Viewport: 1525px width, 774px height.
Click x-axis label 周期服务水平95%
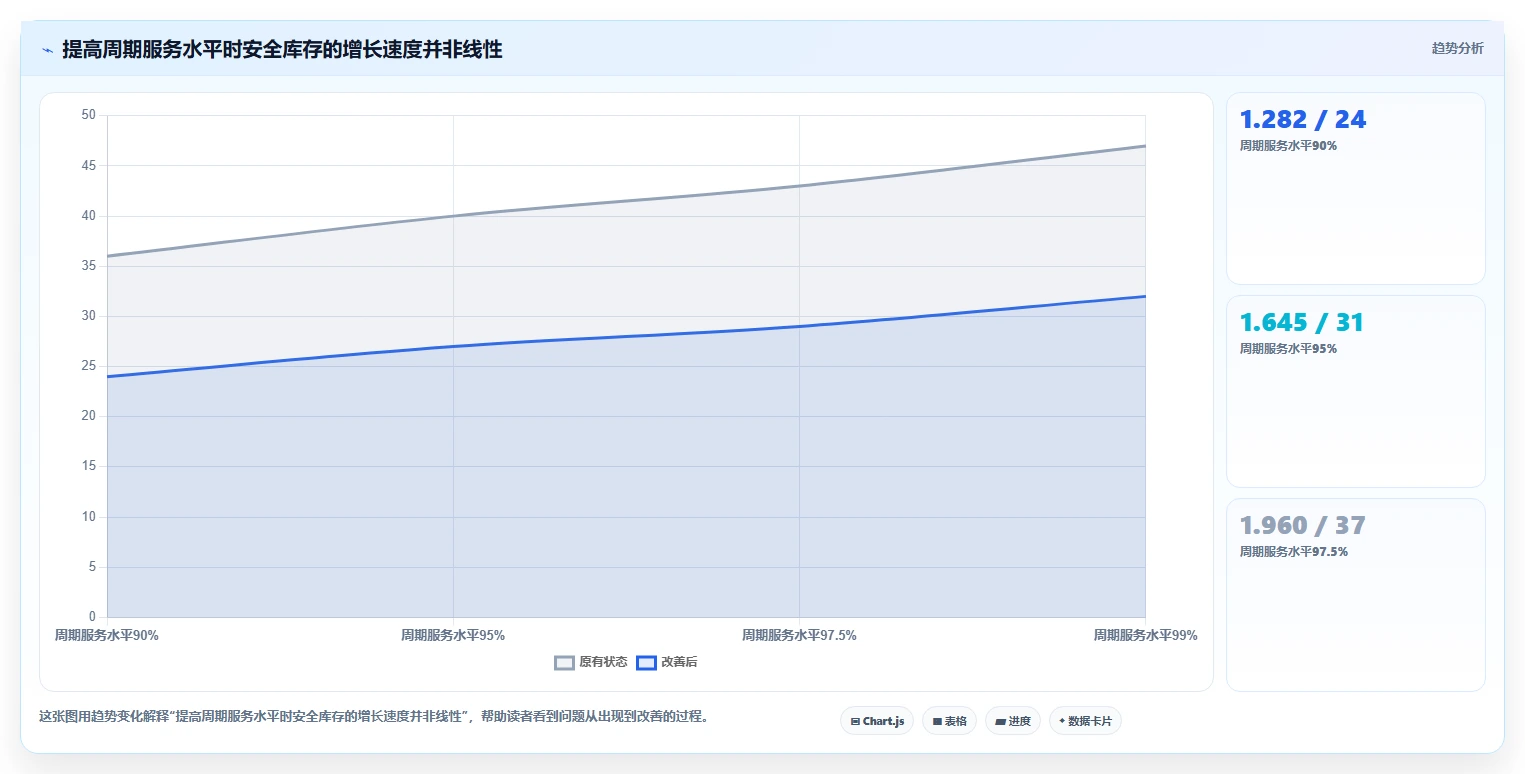point(453,635)
